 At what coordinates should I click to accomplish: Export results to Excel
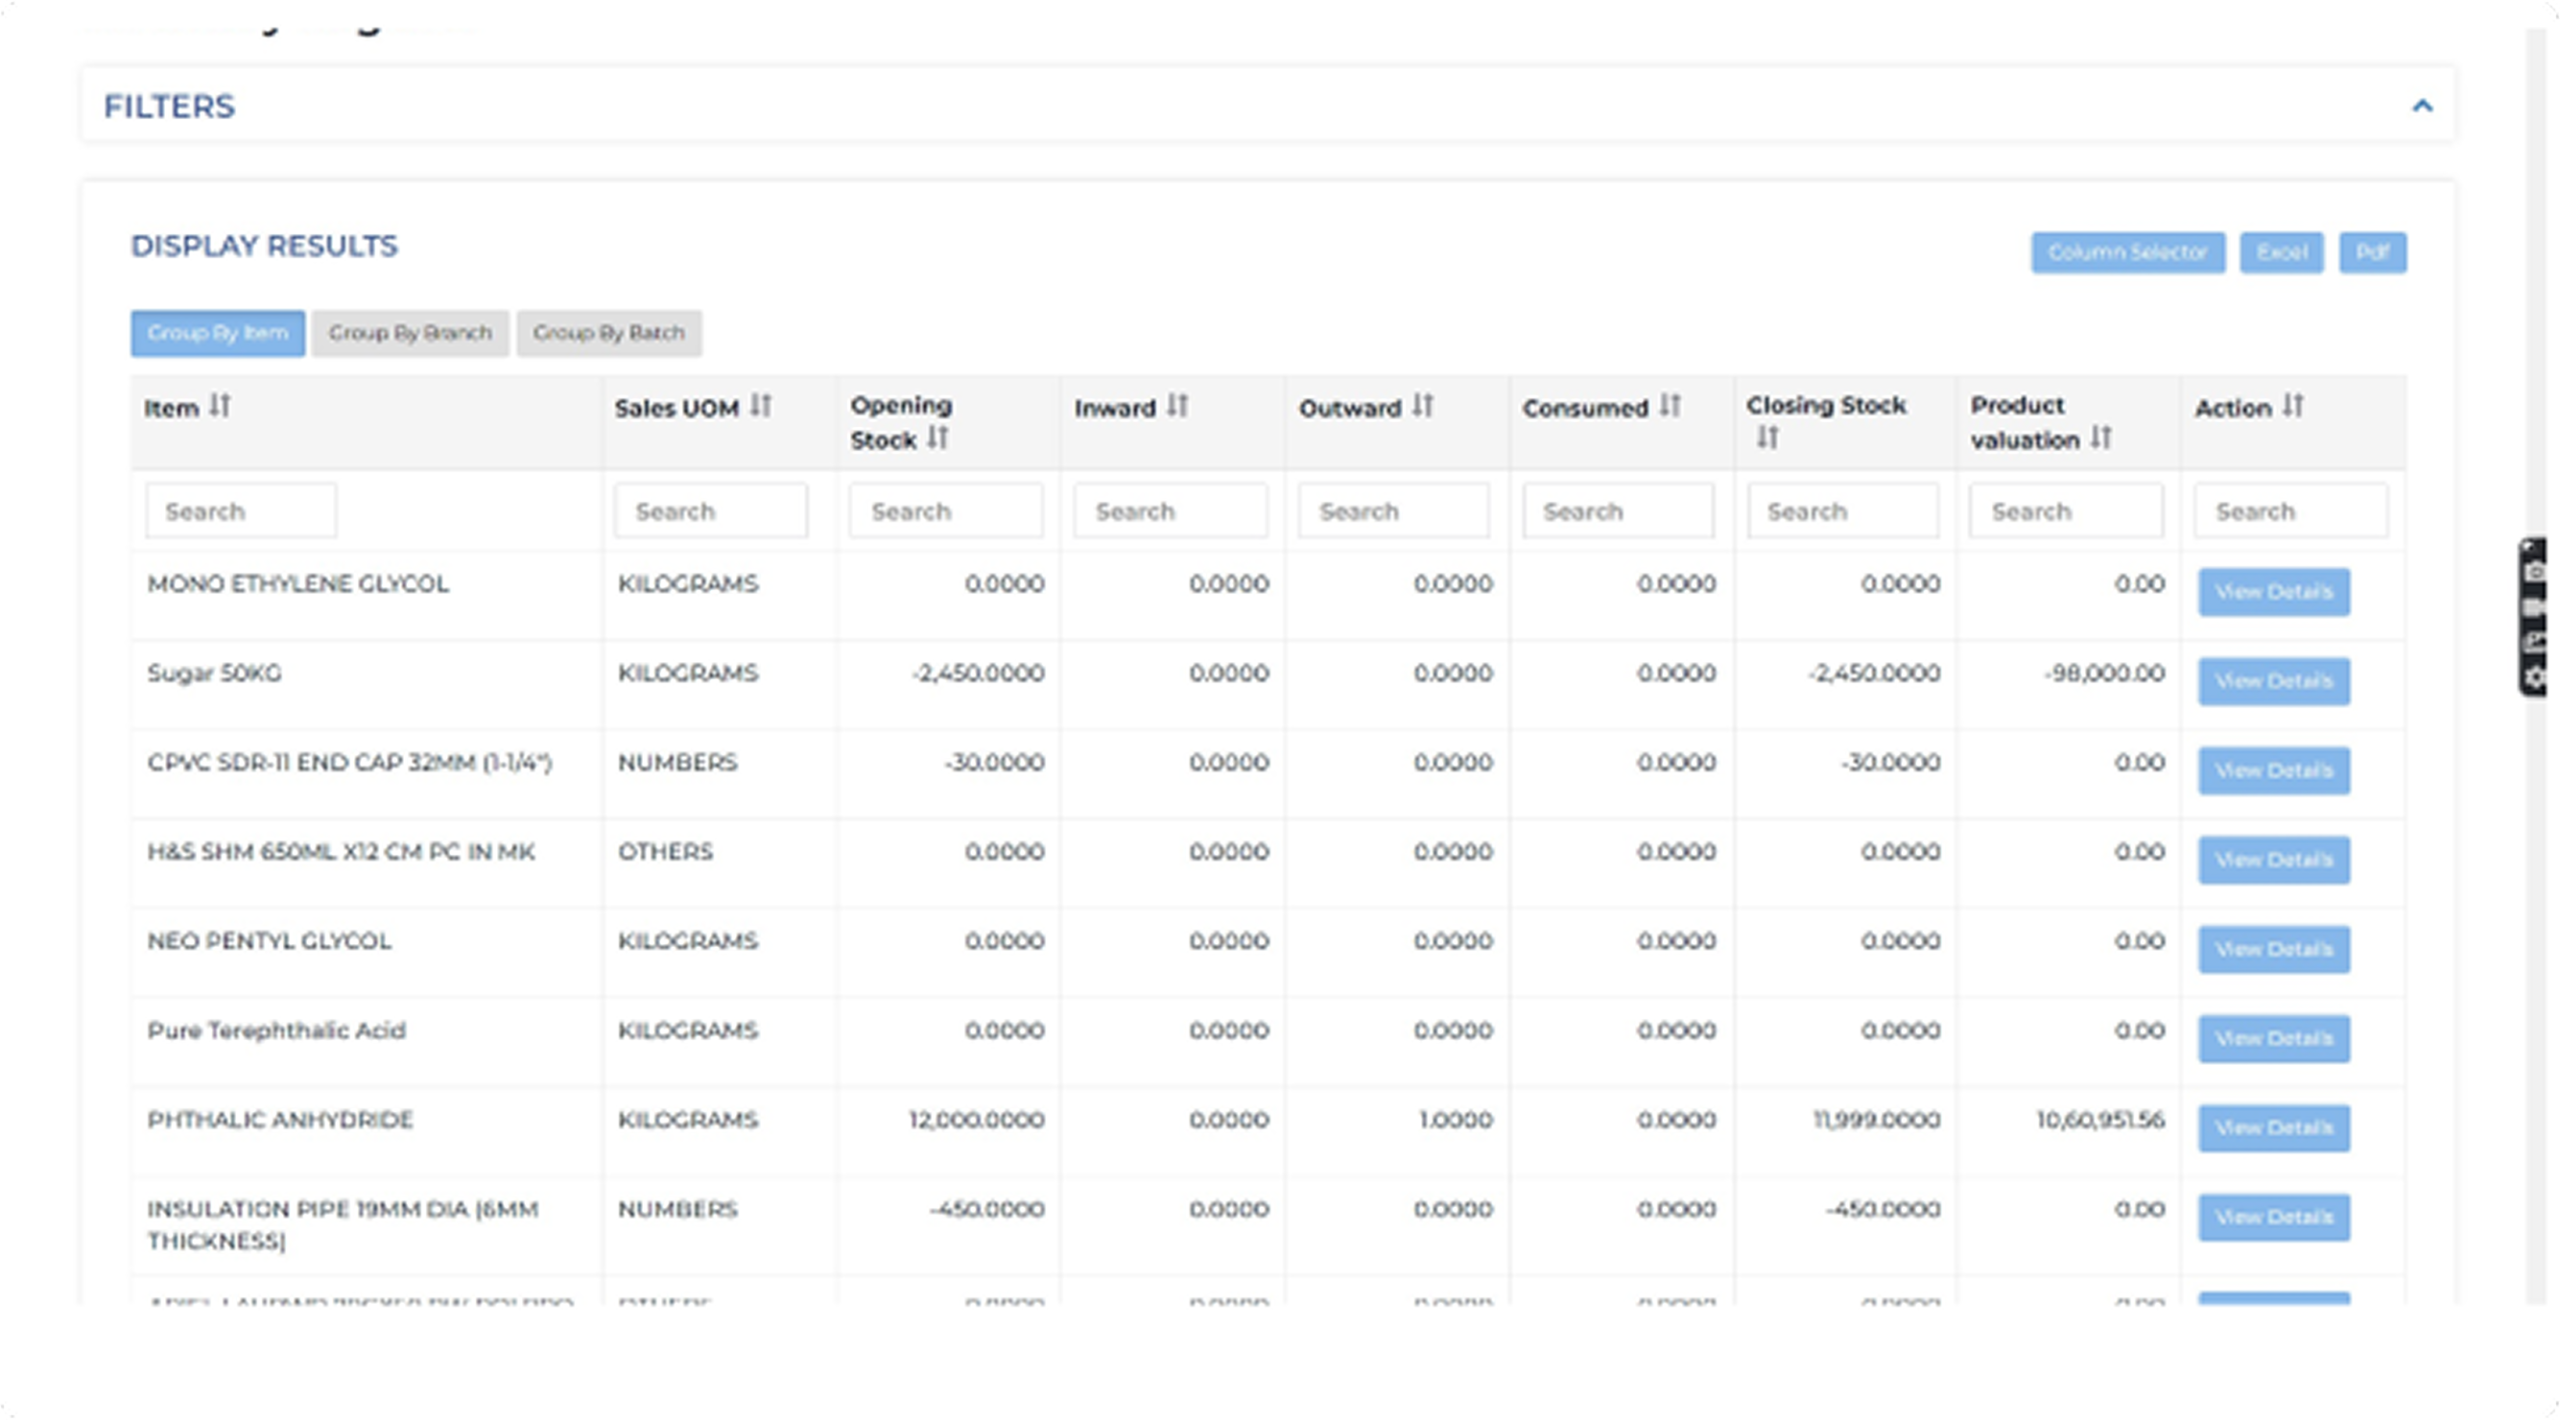click(2281, 252)
